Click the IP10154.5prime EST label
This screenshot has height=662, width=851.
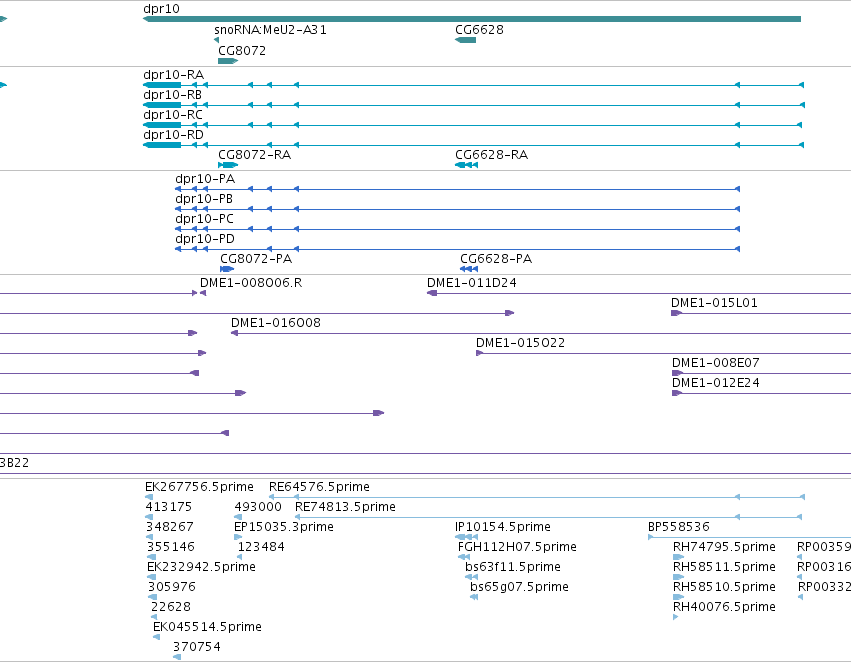[x=503, y=527]
